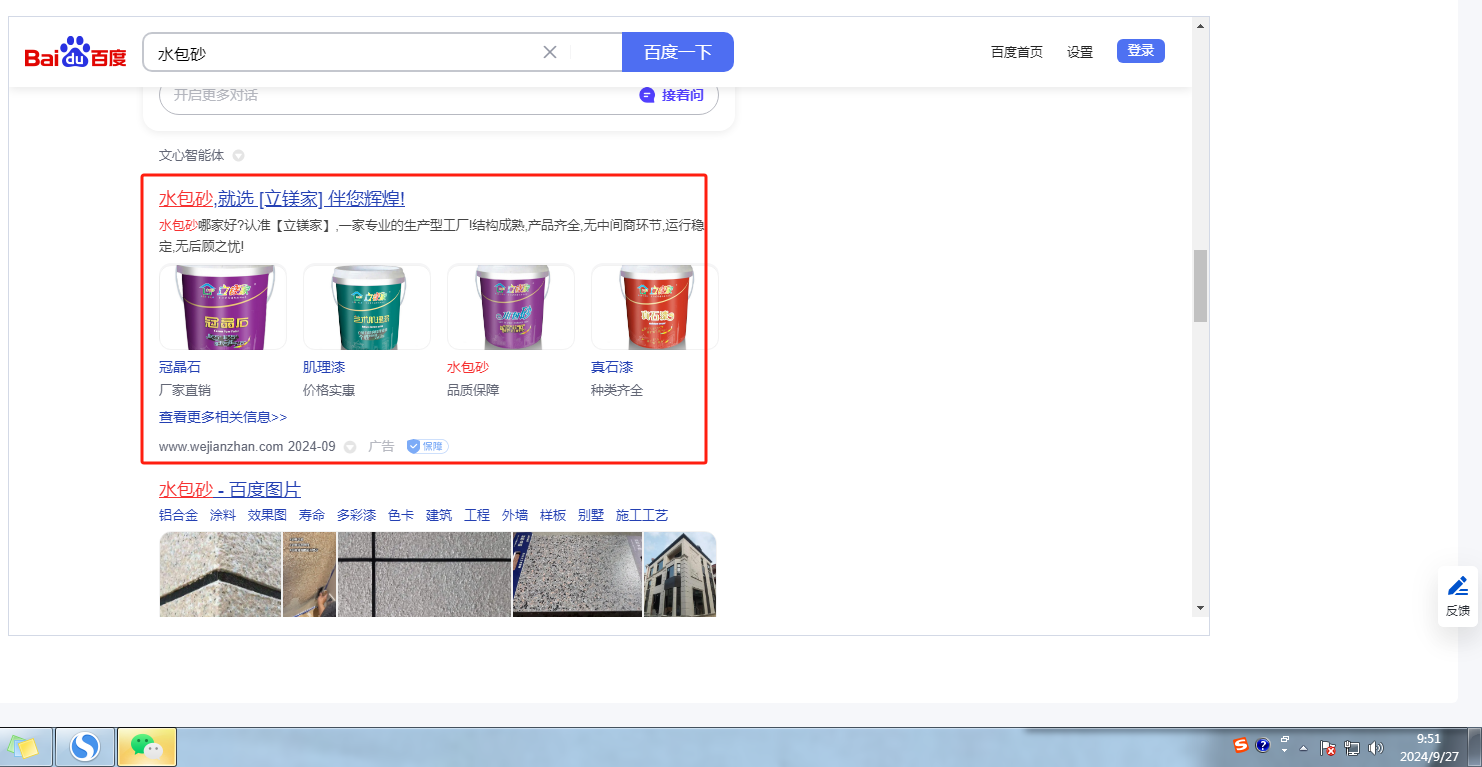Viewport: 1482px width, 767px height.
Task: Click the red-flag Action Center tray icon
Action: [x=1328, y=747]
